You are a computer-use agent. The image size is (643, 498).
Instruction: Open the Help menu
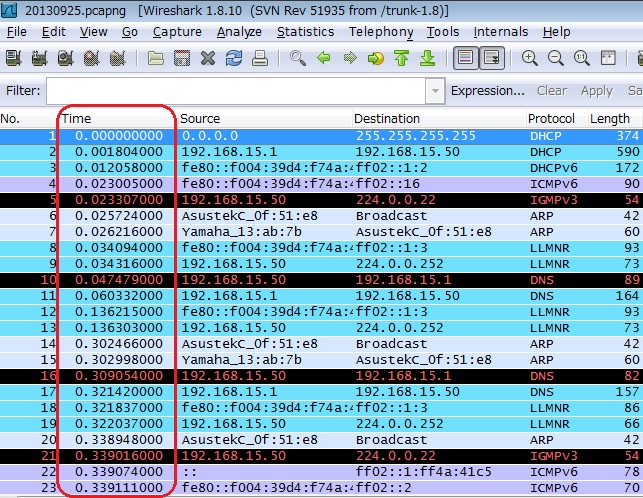[556, 32]
